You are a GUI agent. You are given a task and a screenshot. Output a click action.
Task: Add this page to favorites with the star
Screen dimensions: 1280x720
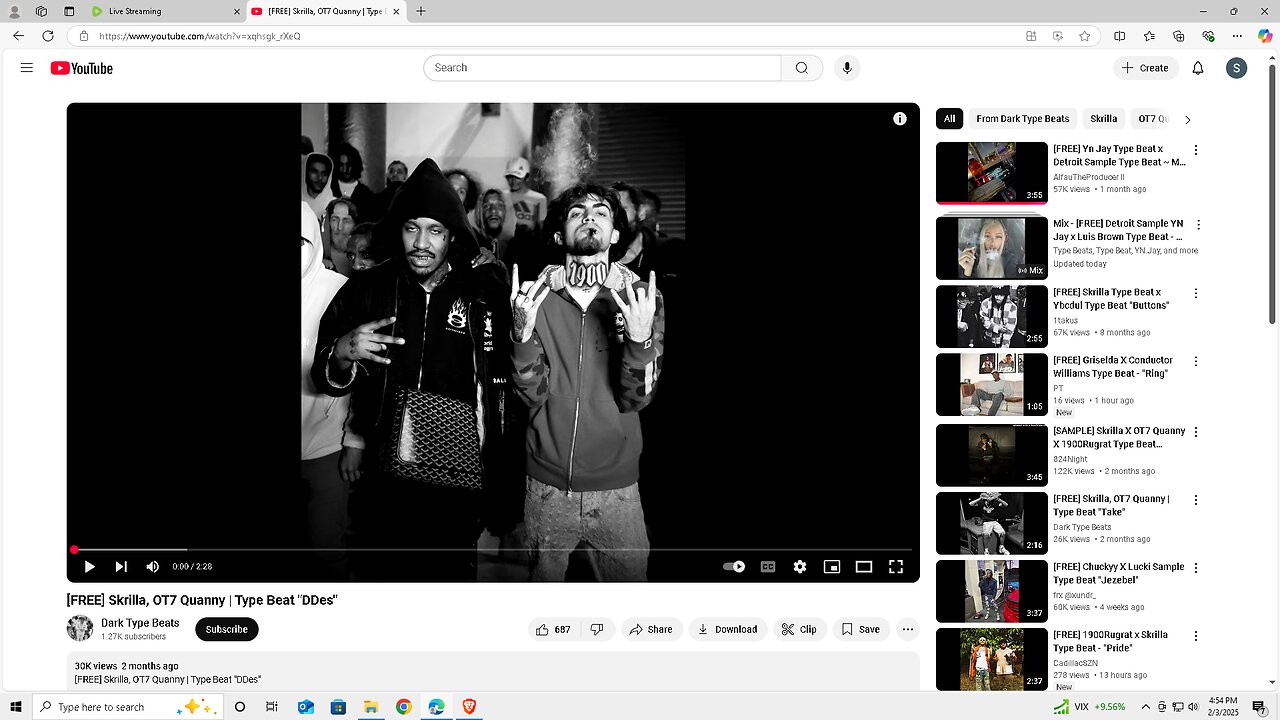[x=1085, y=36]
